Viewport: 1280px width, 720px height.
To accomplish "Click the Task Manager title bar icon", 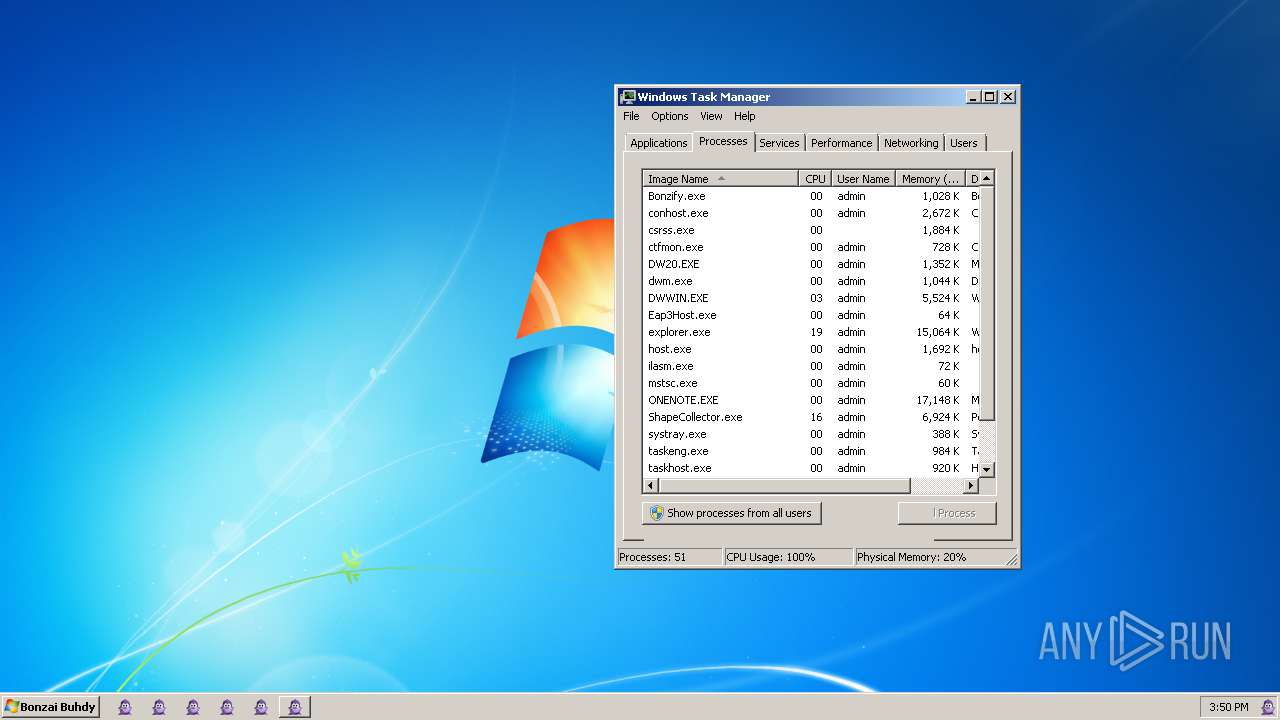I will tap(628, 97).
